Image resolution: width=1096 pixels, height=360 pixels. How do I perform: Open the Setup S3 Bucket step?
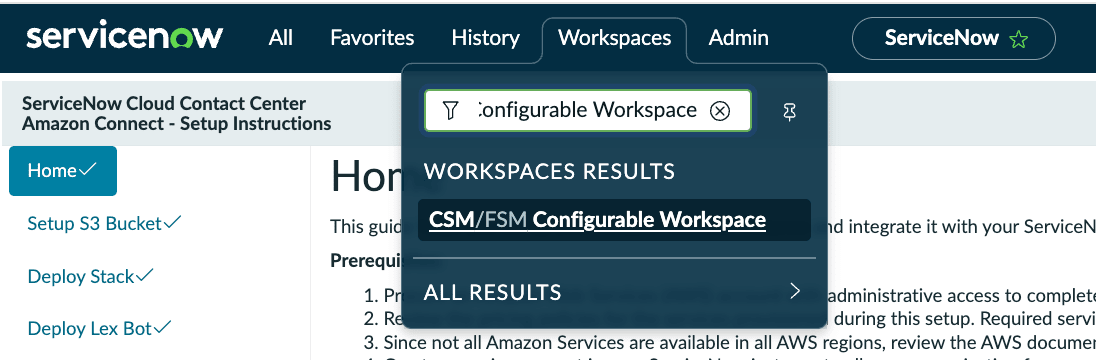[104, 223]
